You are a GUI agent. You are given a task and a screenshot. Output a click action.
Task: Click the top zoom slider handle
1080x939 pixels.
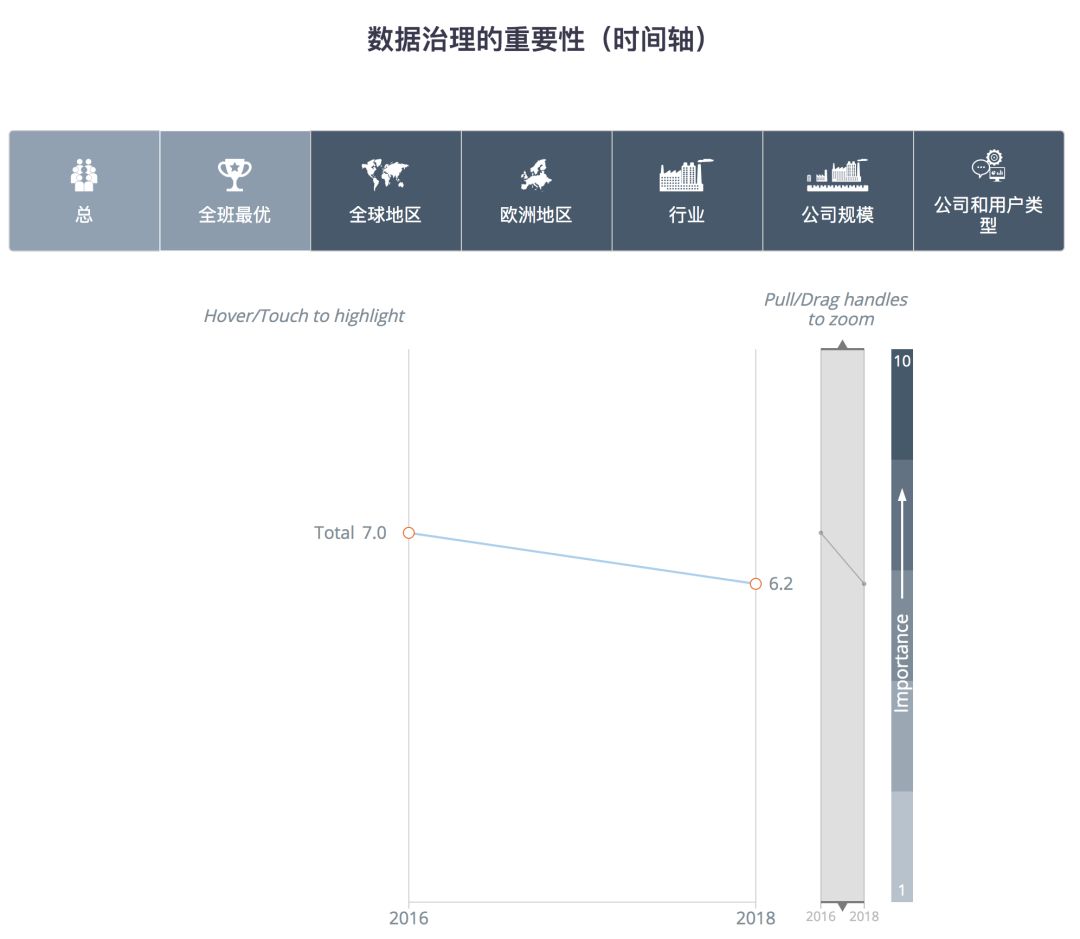click(x=842, y=346)
